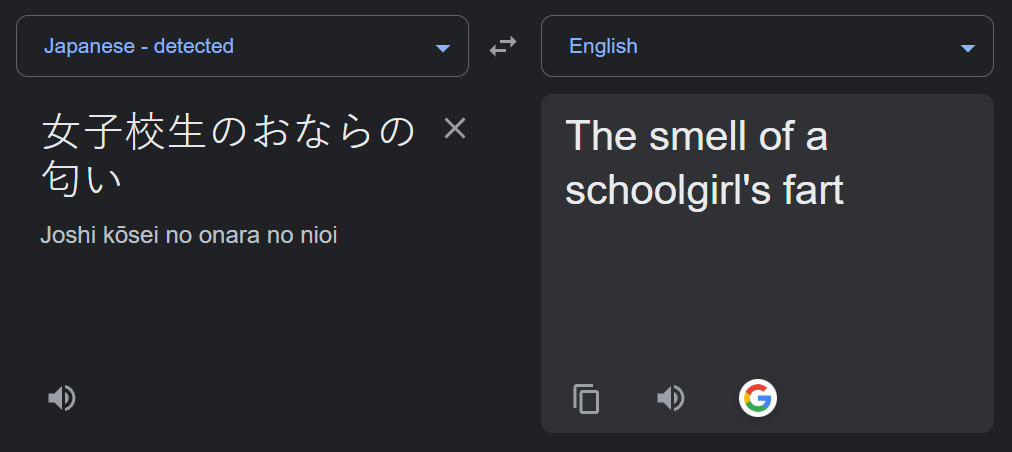This screenshot has width=1012, height=452.
Task: Click the Google logo icon
Action: tap(758, 398)
